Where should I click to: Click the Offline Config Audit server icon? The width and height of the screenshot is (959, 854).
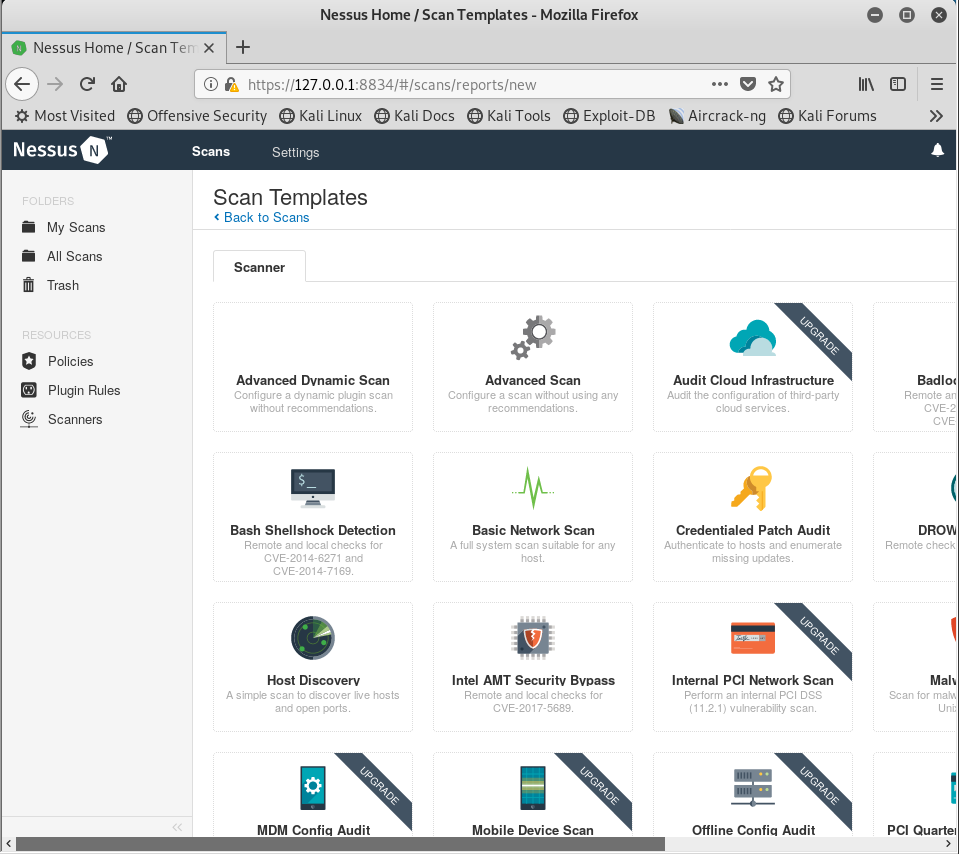[x=752, y=787]
